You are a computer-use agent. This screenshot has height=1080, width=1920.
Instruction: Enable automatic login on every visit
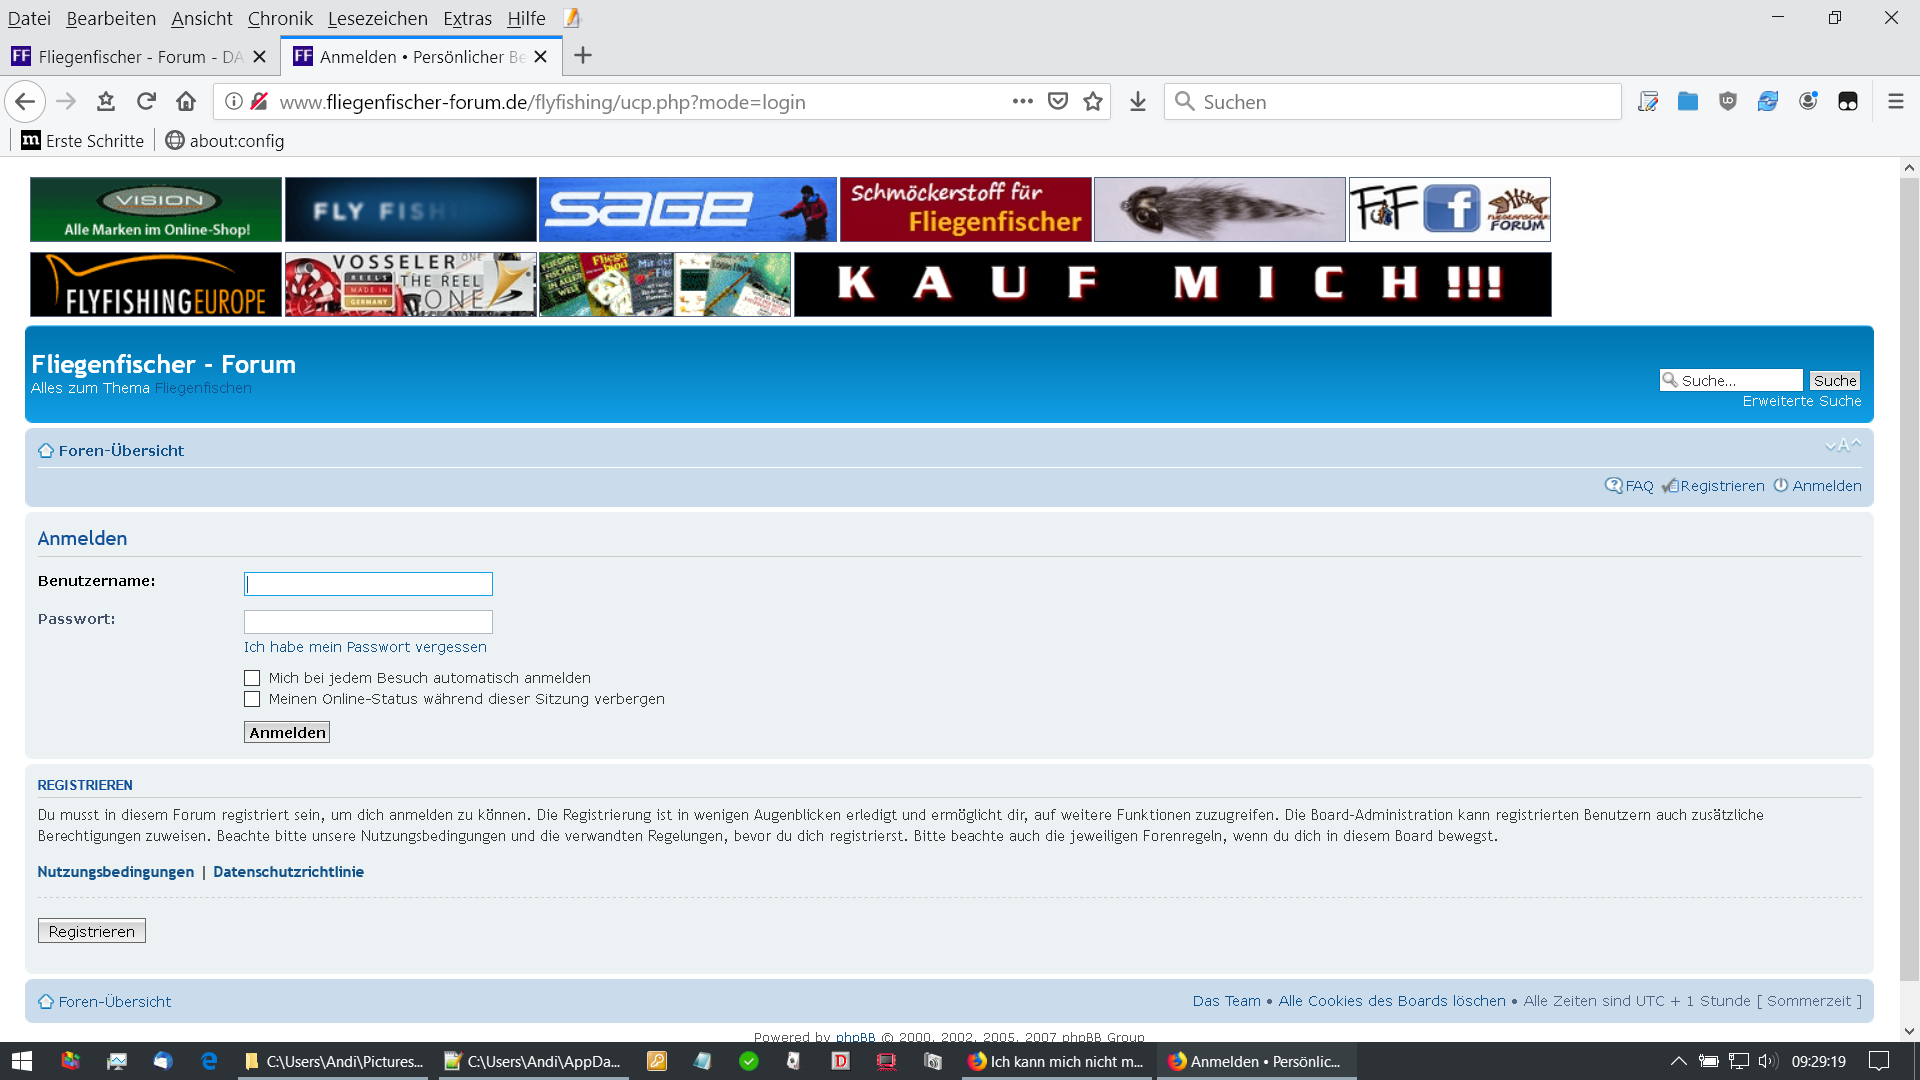click(252, 678)
